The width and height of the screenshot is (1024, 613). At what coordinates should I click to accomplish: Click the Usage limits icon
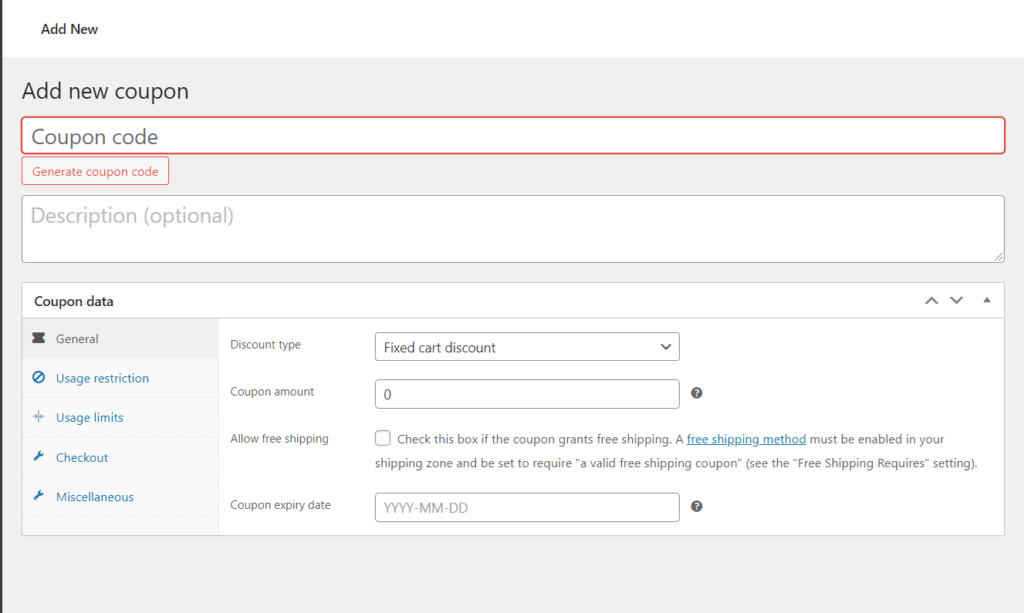click(x=39, y=417)
